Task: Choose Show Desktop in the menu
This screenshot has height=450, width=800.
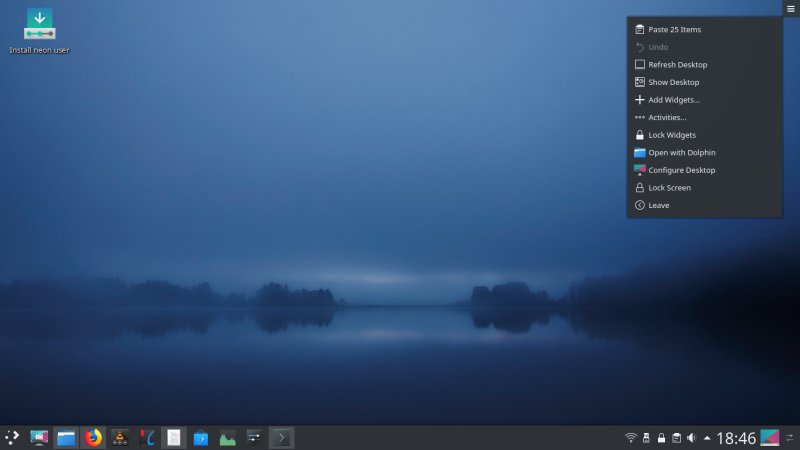Action: point(705,82)
